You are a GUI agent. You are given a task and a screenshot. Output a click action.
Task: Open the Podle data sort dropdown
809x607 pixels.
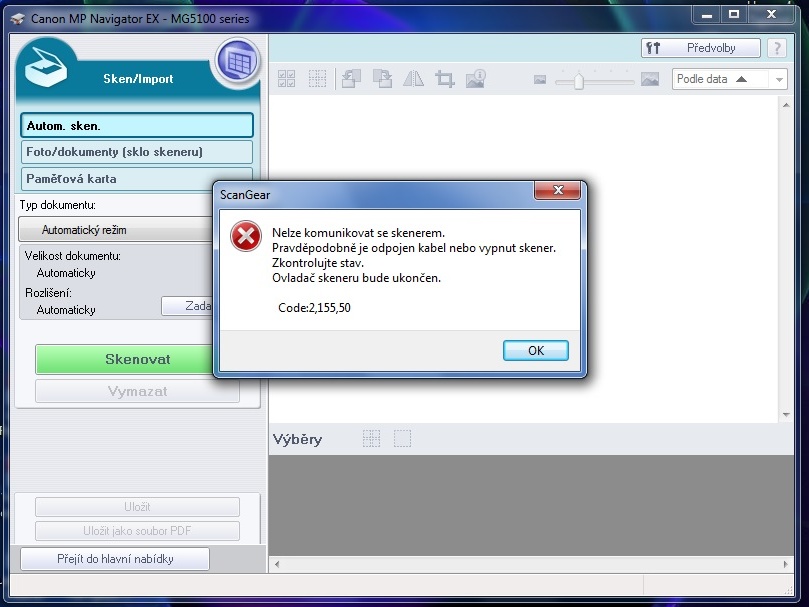tap(779, 79)
